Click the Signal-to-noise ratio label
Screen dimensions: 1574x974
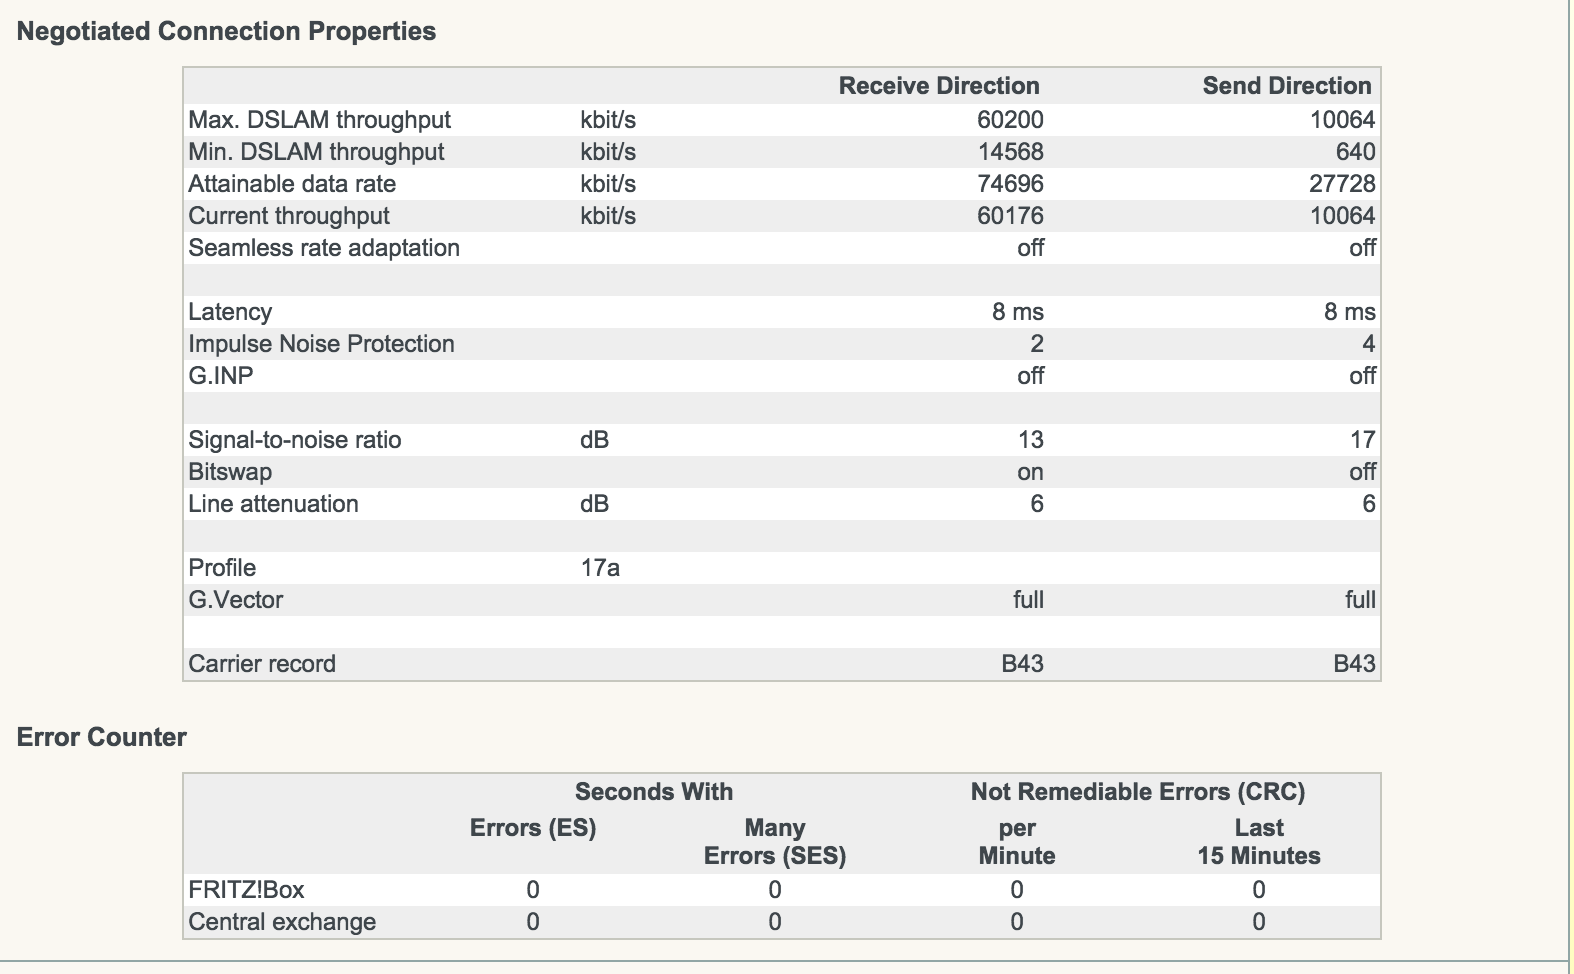point(295,440)
